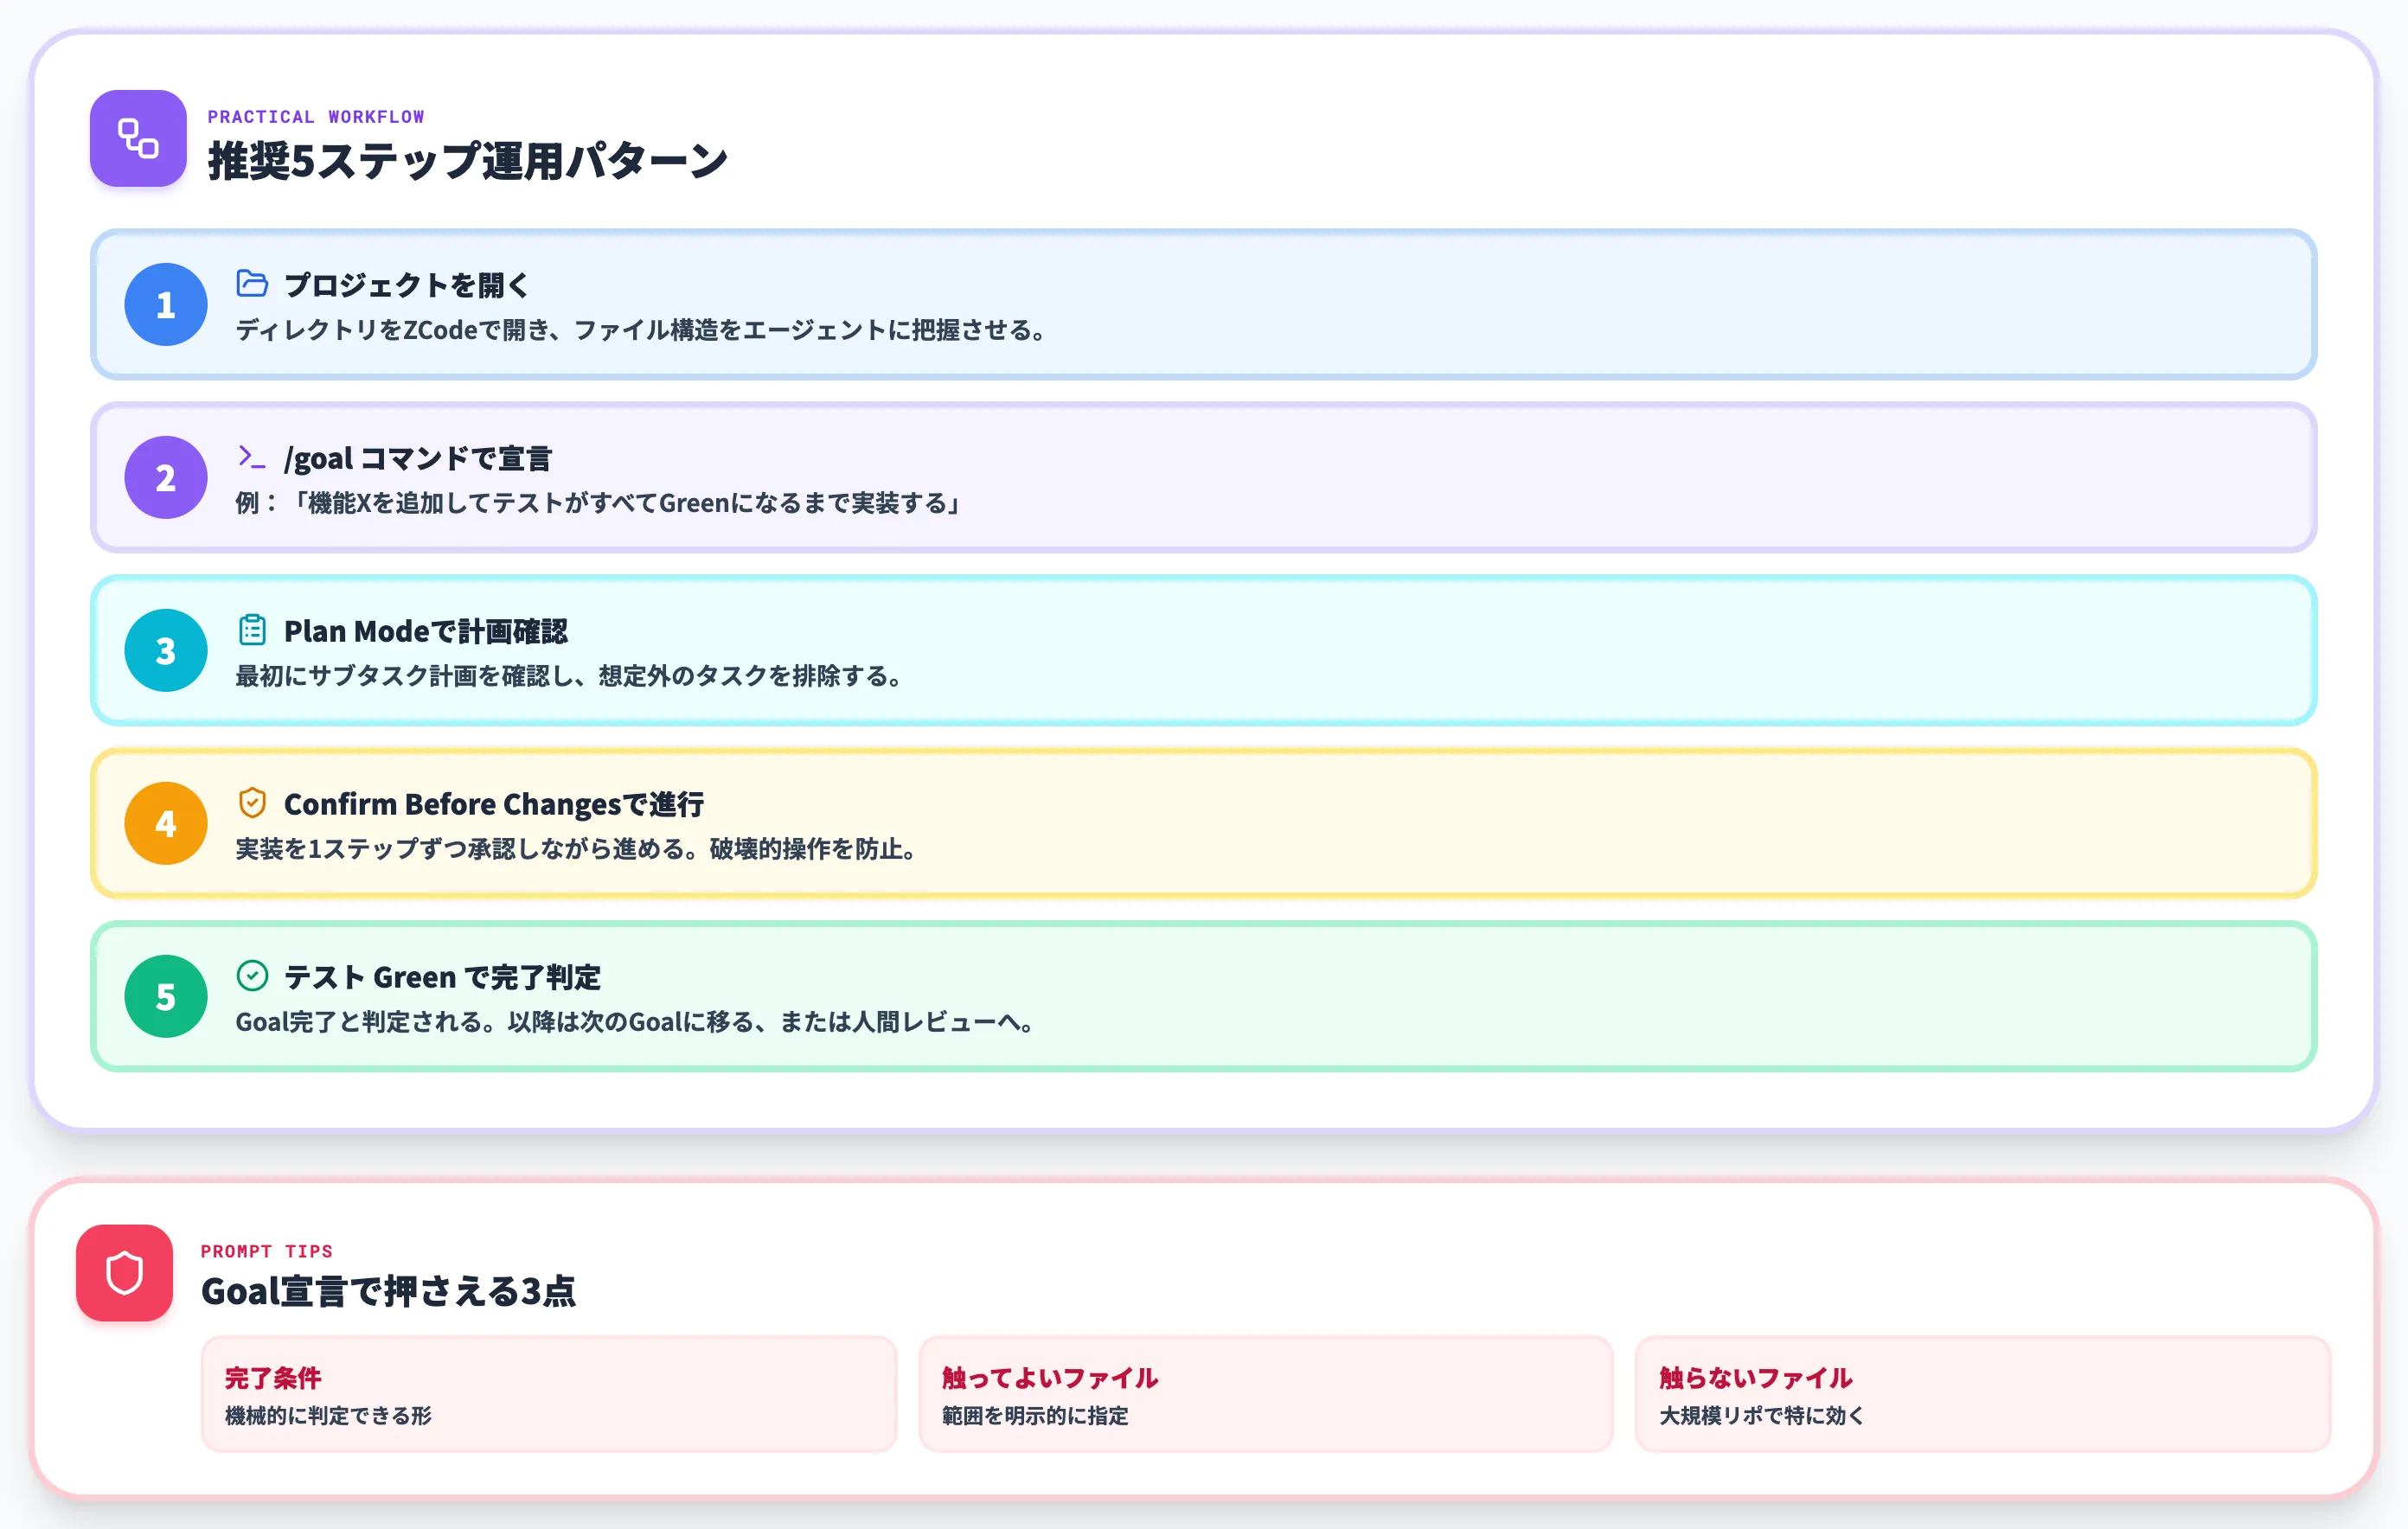Viewport: 2408px width, 1529px height.
Task: Click the open folder icon in step 1
Action: [x=252, y=284]
